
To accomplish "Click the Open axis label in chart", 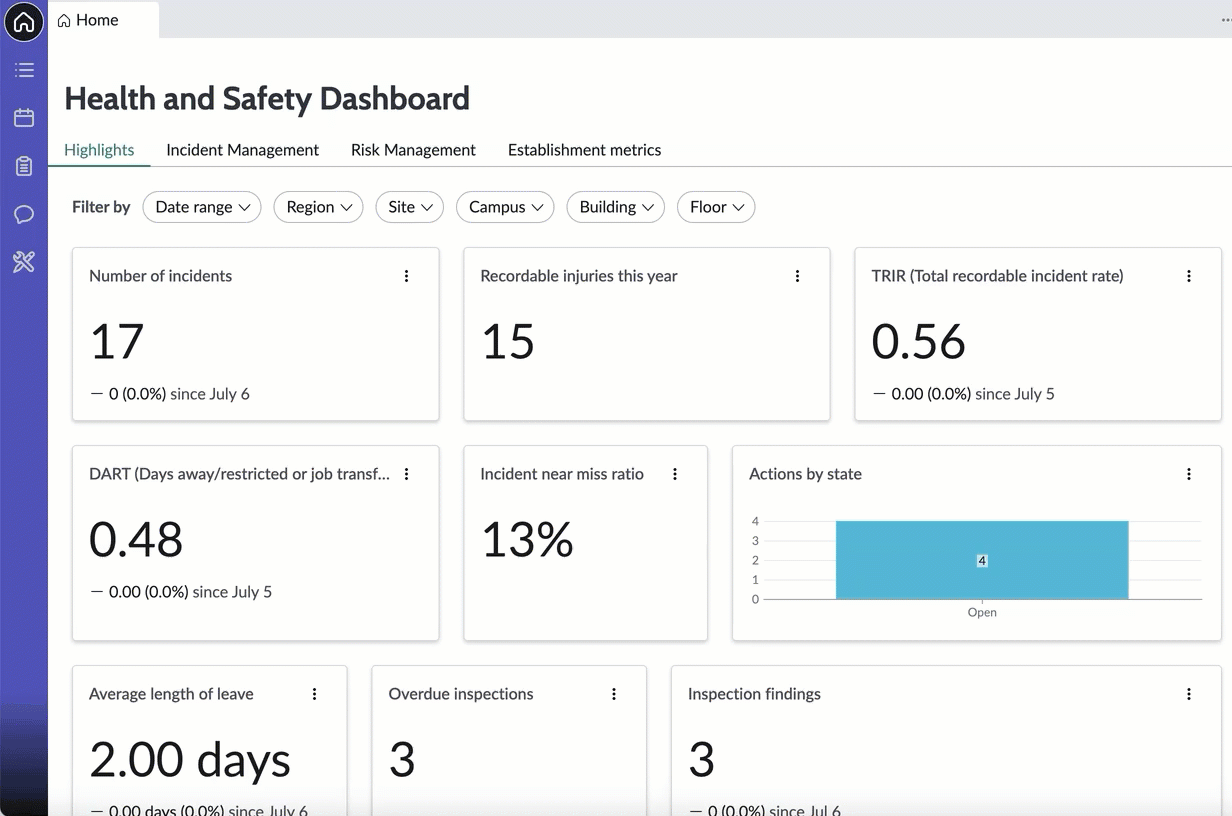I will pyautogui.click(x=982, y=612).
